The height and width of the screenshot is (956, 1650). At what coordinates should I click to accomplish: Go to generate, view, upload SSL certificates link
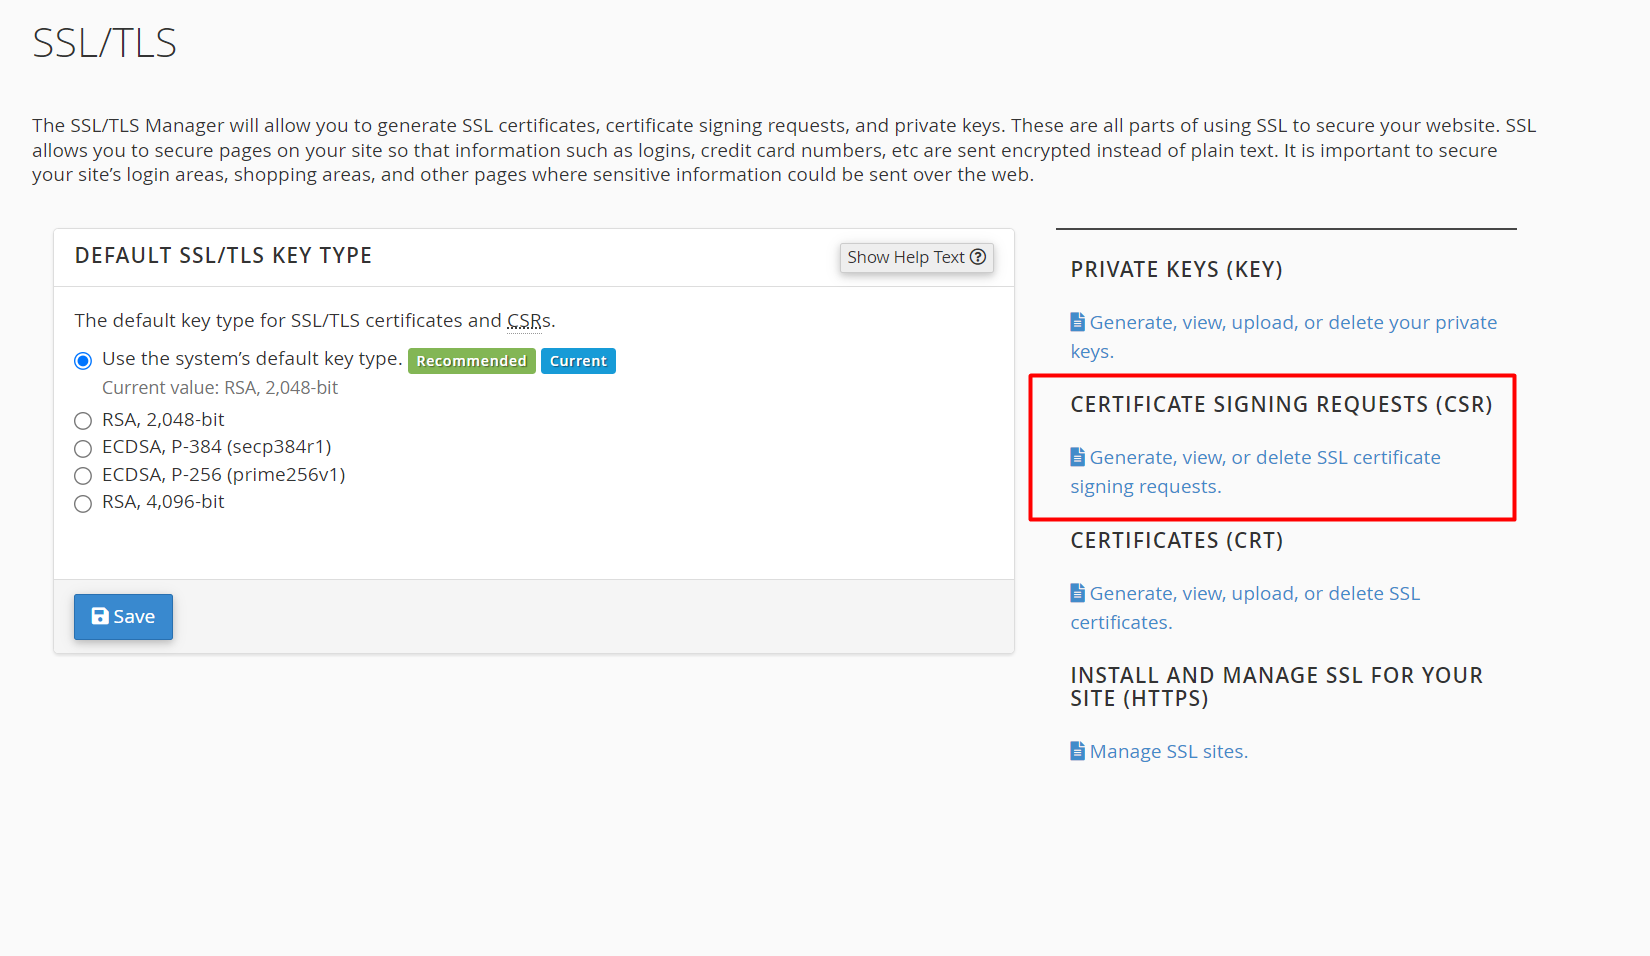pos(1254,594)
